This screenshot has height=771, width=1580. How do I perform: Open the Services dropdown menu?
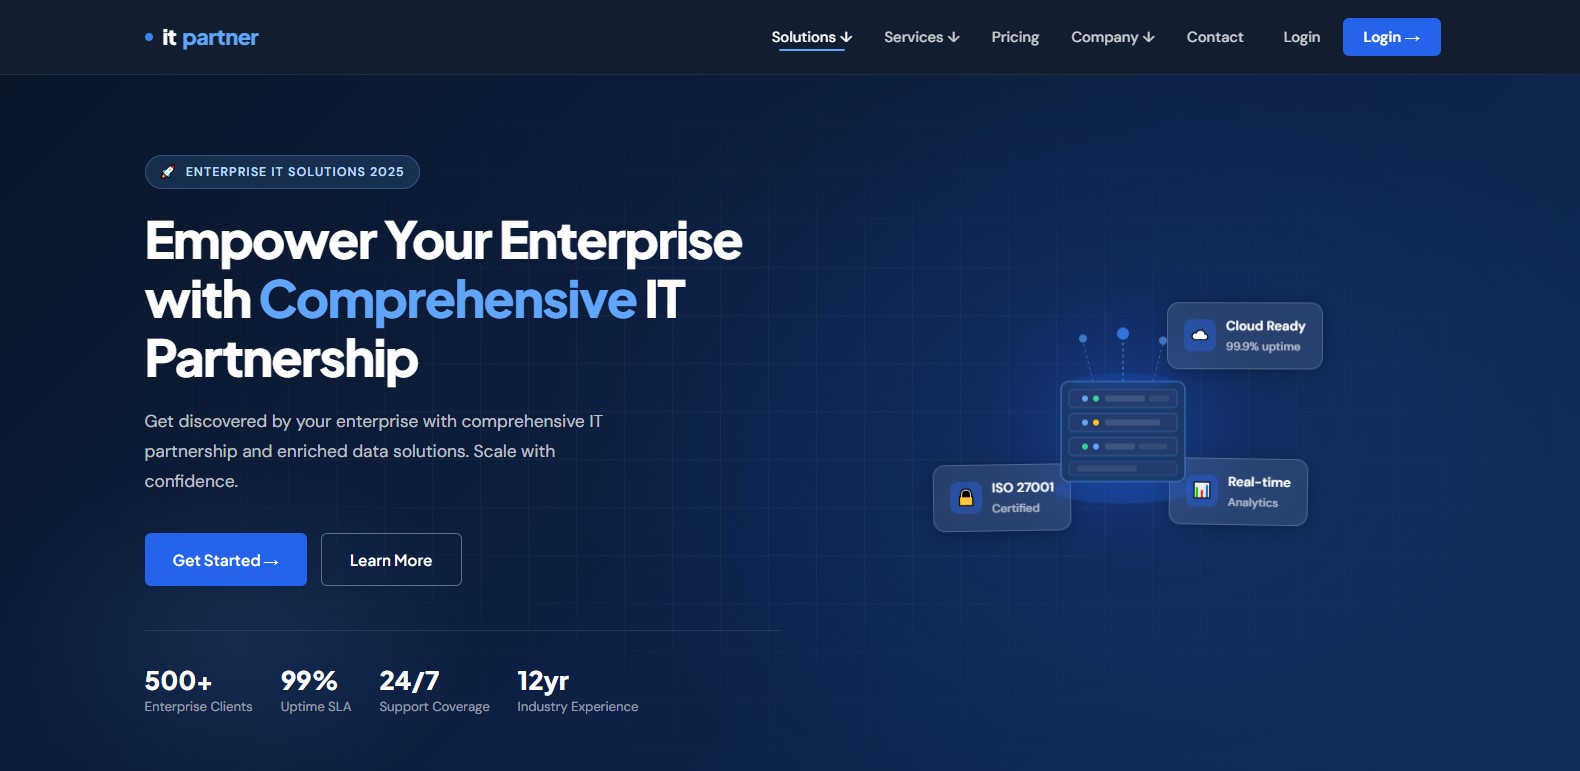pyautogui.click(x=922, y=37)
